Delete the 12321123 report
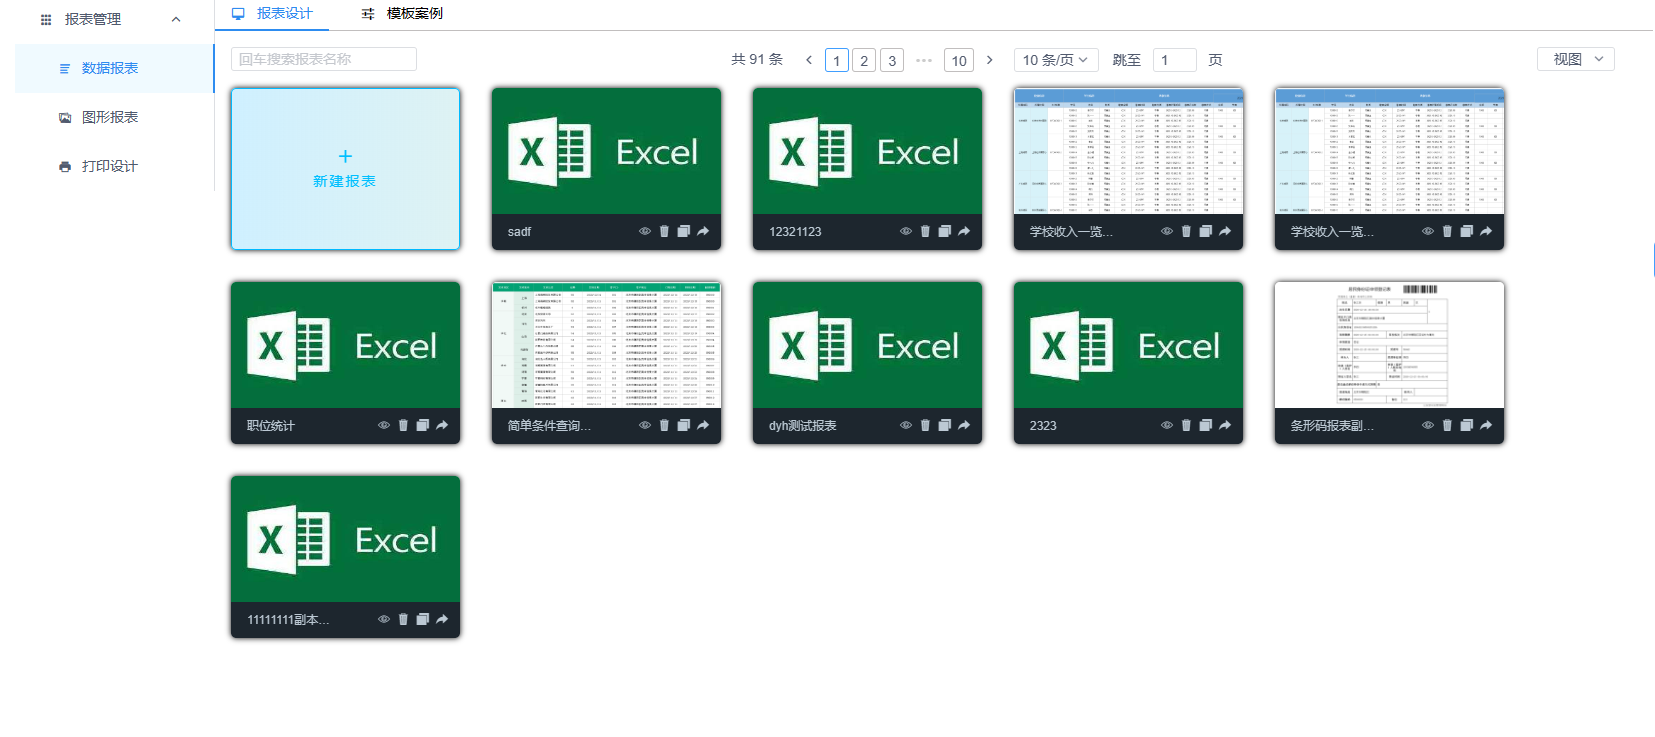 coord(925,231)
